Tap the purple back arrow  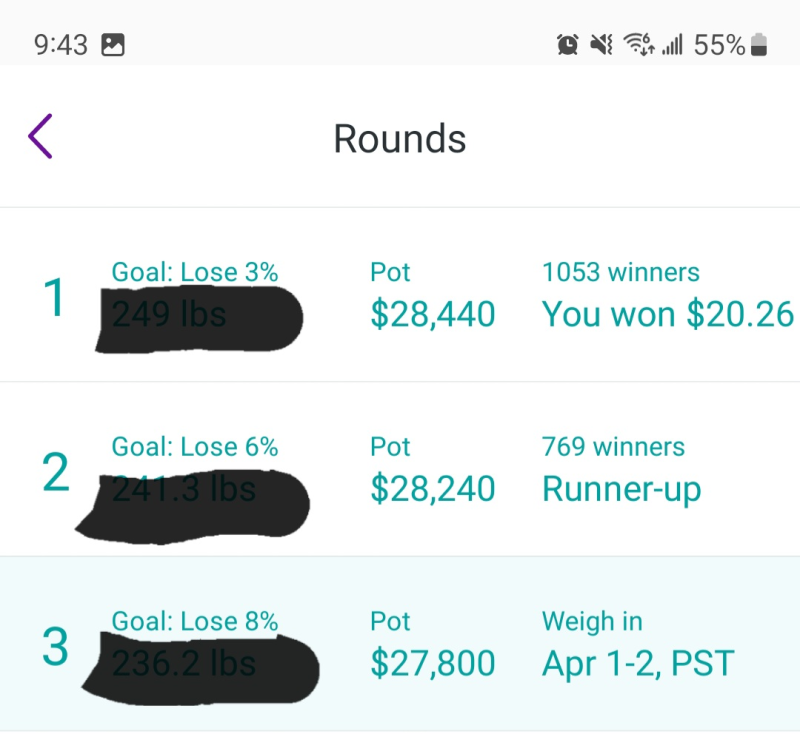(41, 137)
